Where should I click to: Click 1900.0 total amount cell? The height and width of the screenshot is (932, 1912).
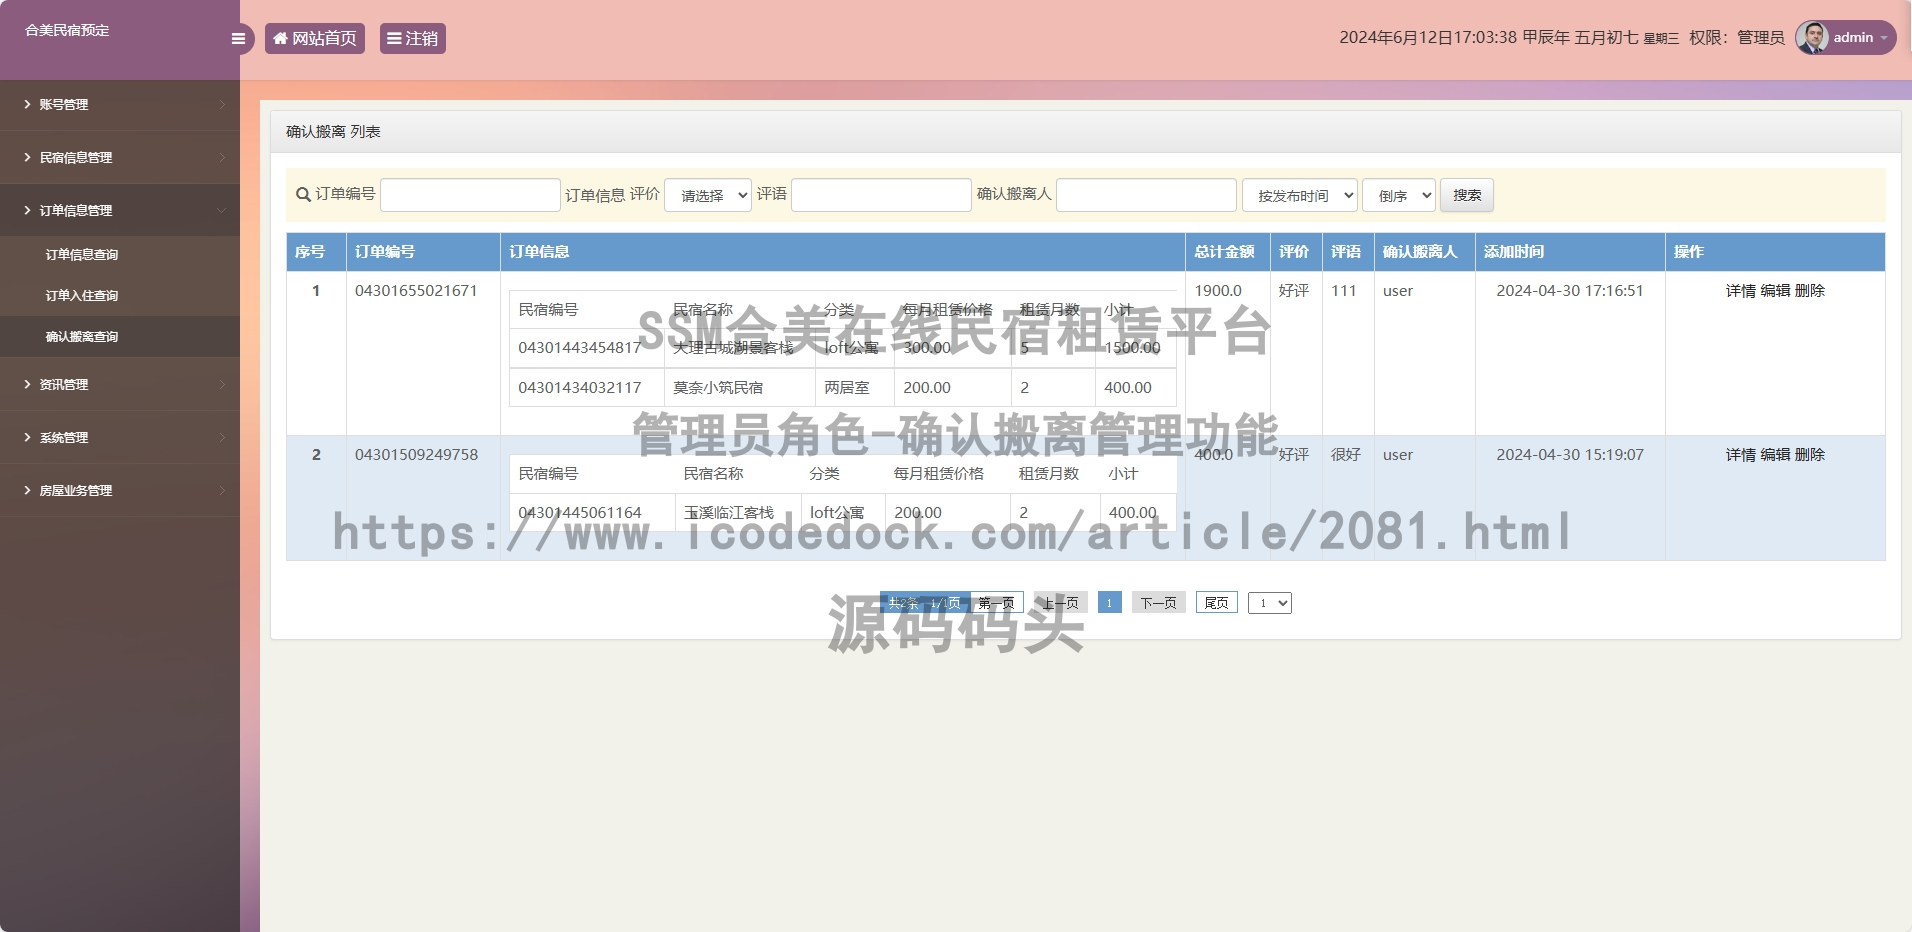click(x=1218, y=291)
